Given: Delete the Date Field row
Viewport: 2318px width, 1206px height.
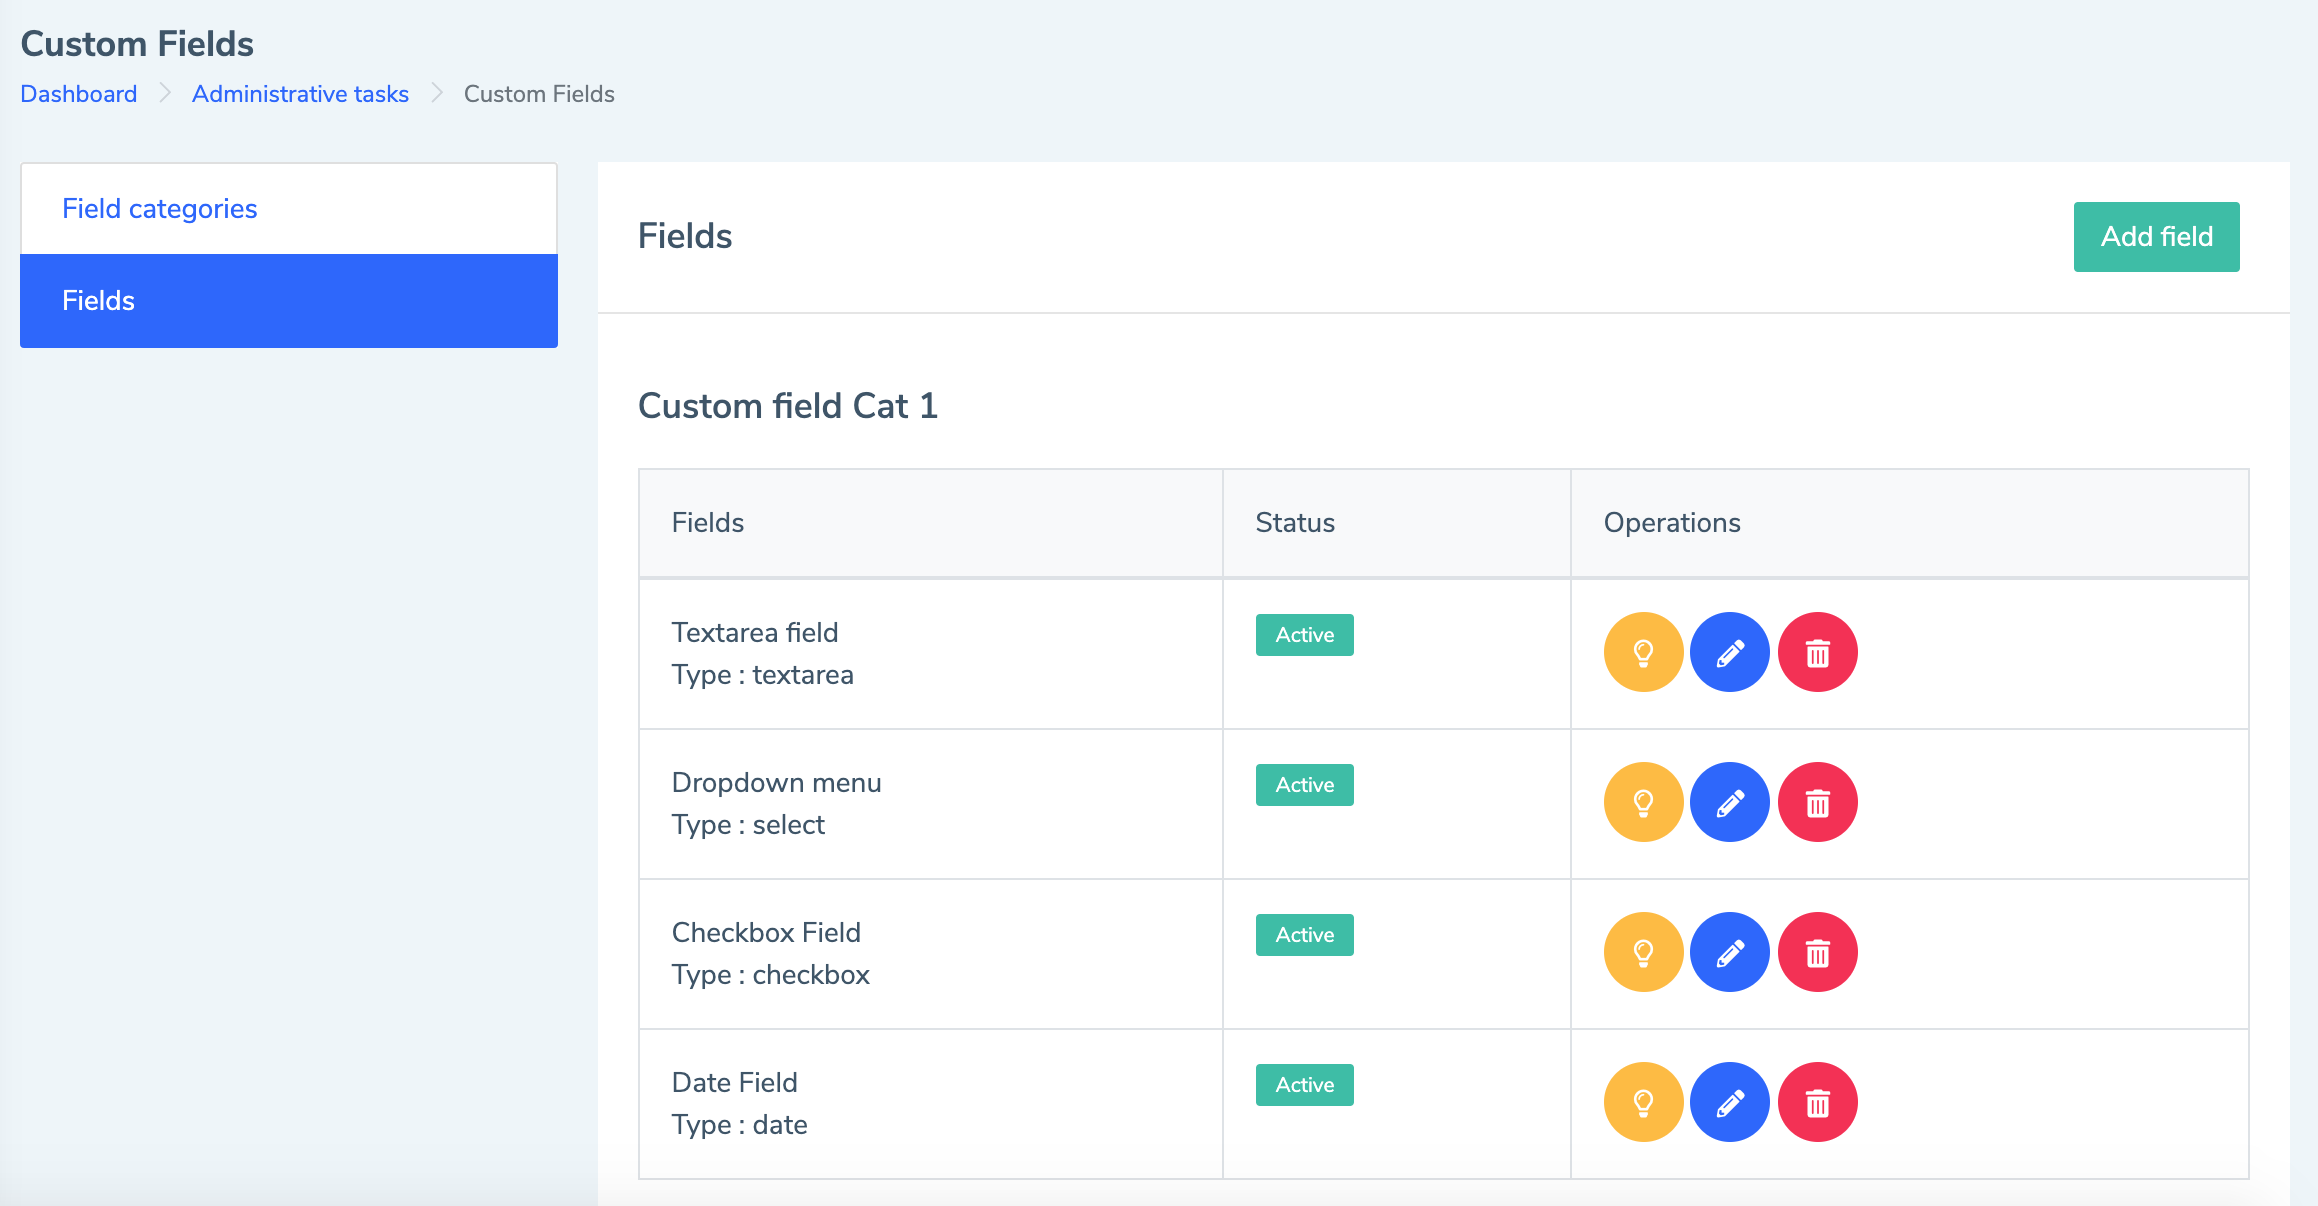Looking at the screenshot, I should point(1817,1103).
